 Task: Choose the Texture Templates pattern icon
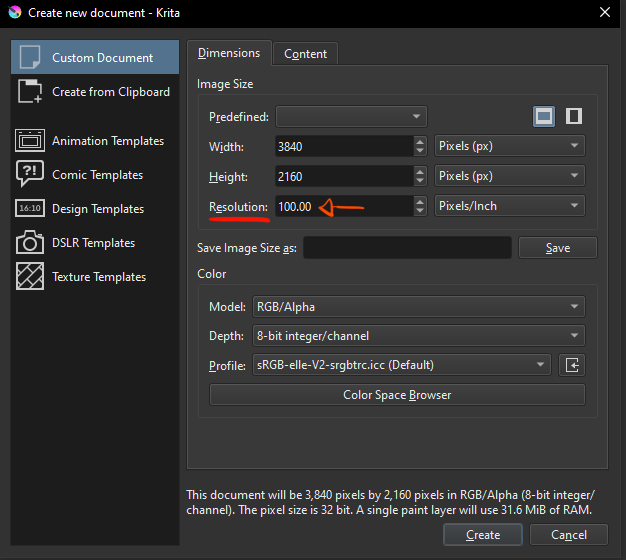pyautogui.click(x=30, y=276)
